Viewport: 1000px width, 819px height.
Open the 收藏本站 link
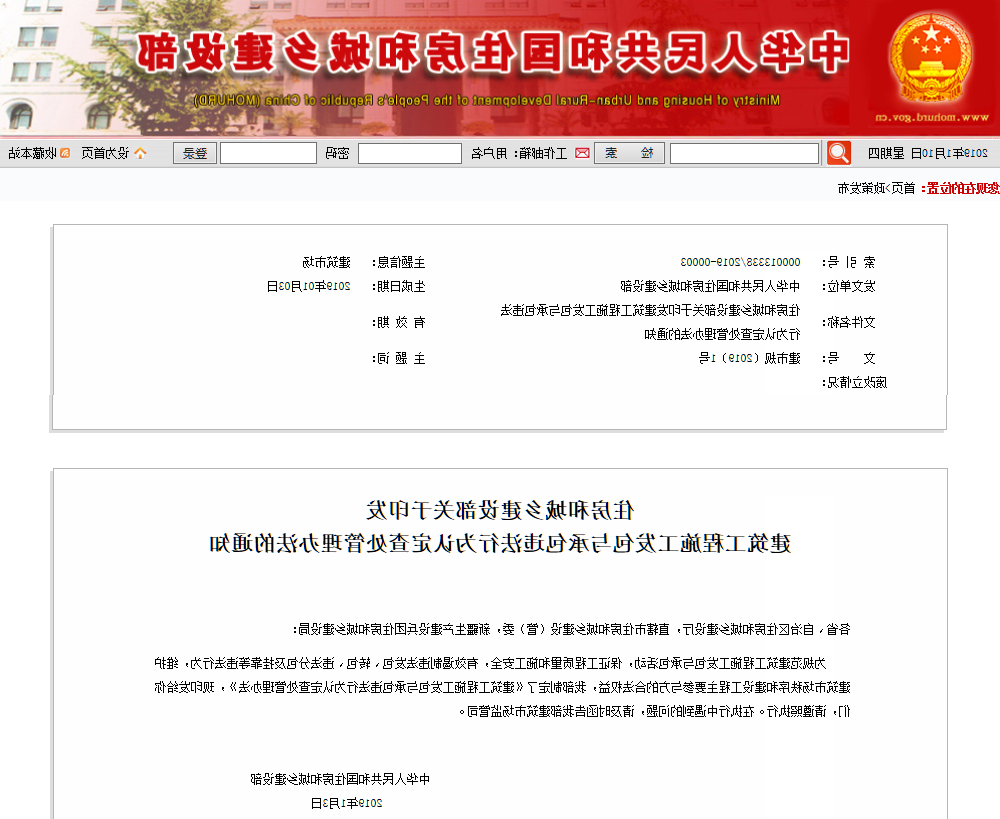[x=32, y=153]
